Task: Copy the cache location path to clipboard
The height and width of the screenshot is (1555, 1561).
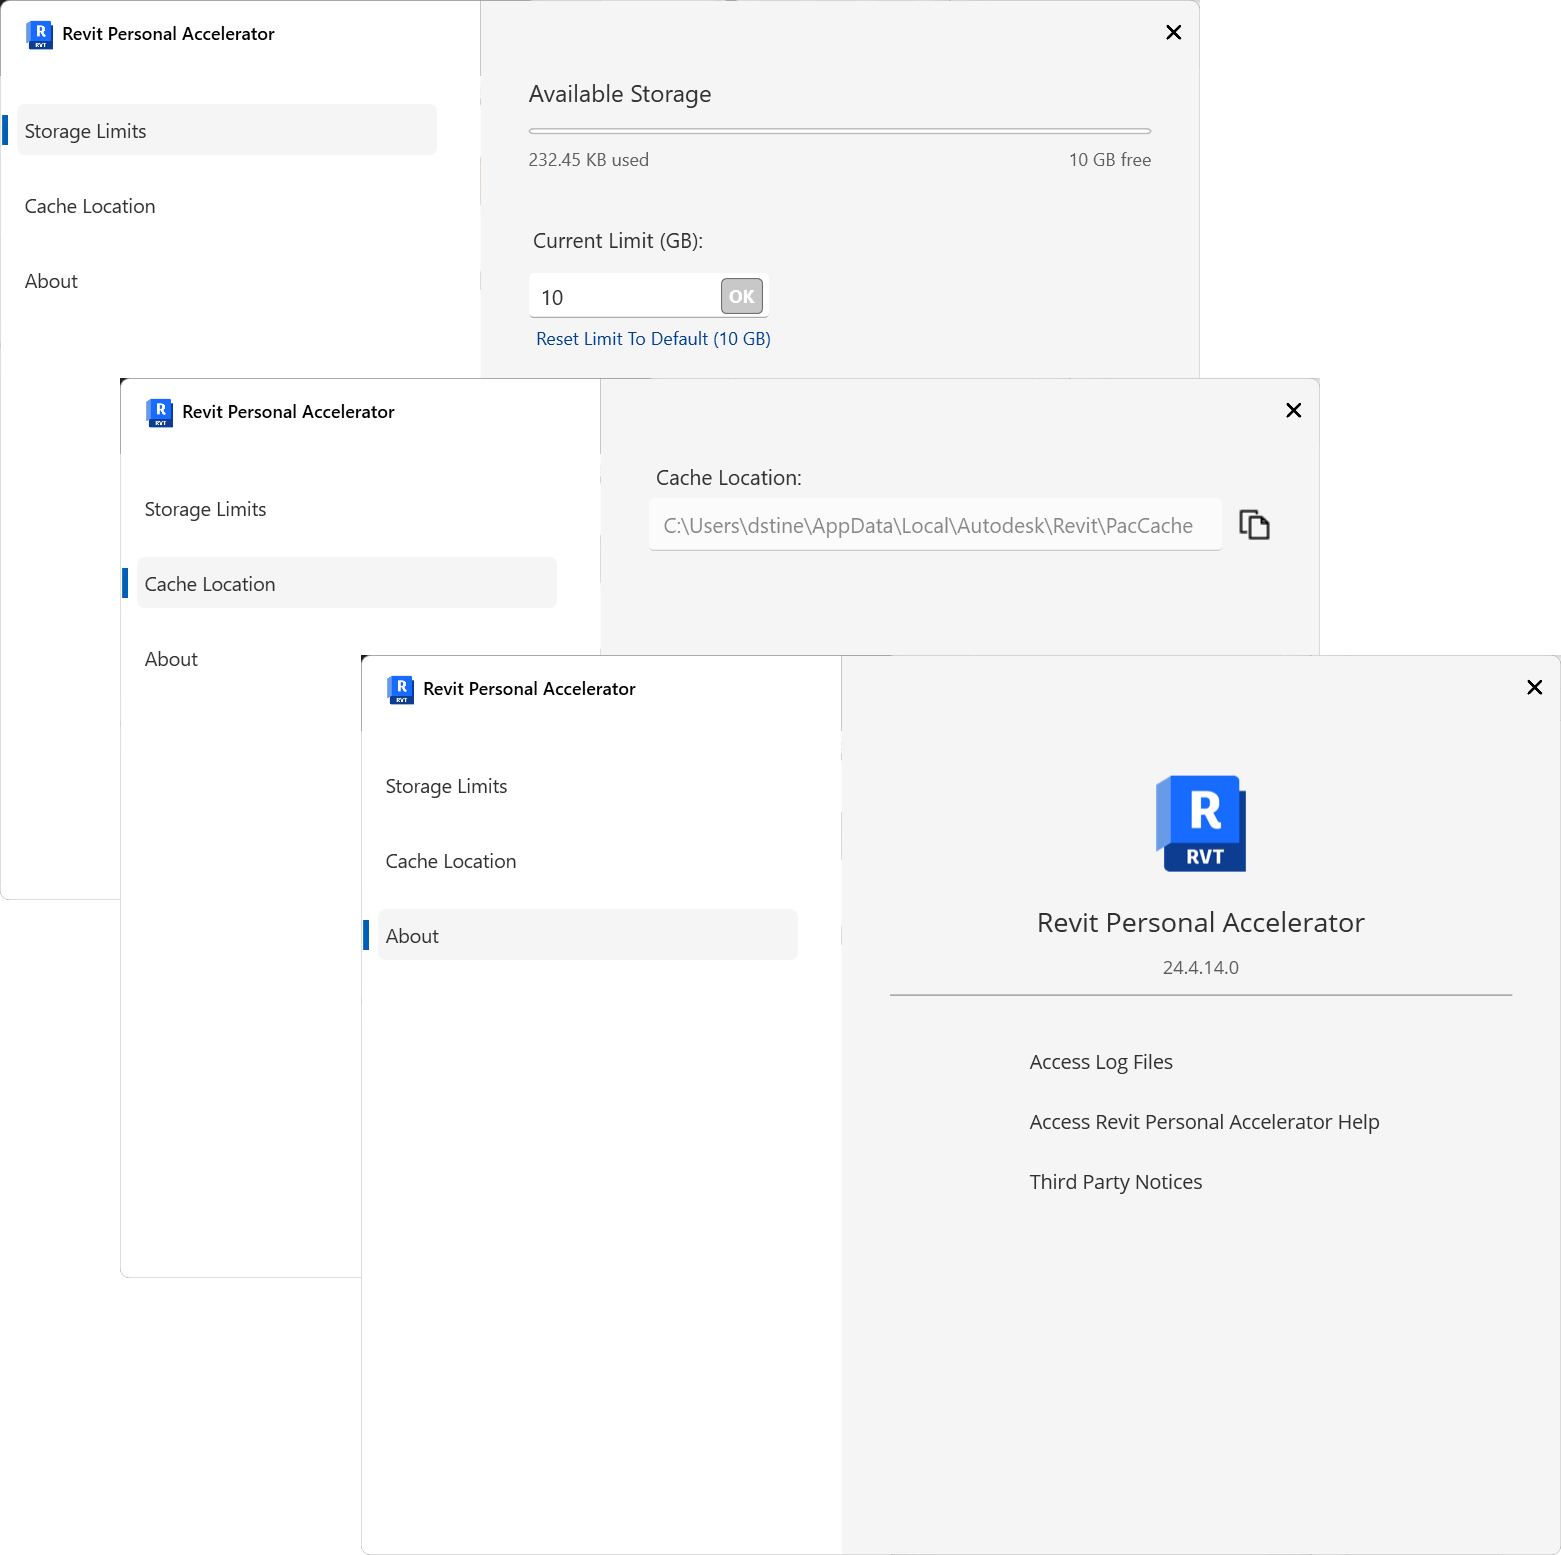Action: tap(1254, 525)
